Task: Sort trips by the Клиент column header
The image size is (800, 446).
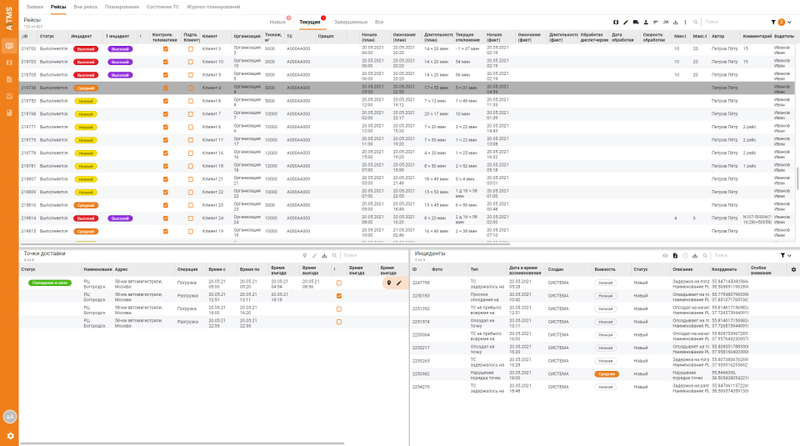Action: tap(210, 37)
